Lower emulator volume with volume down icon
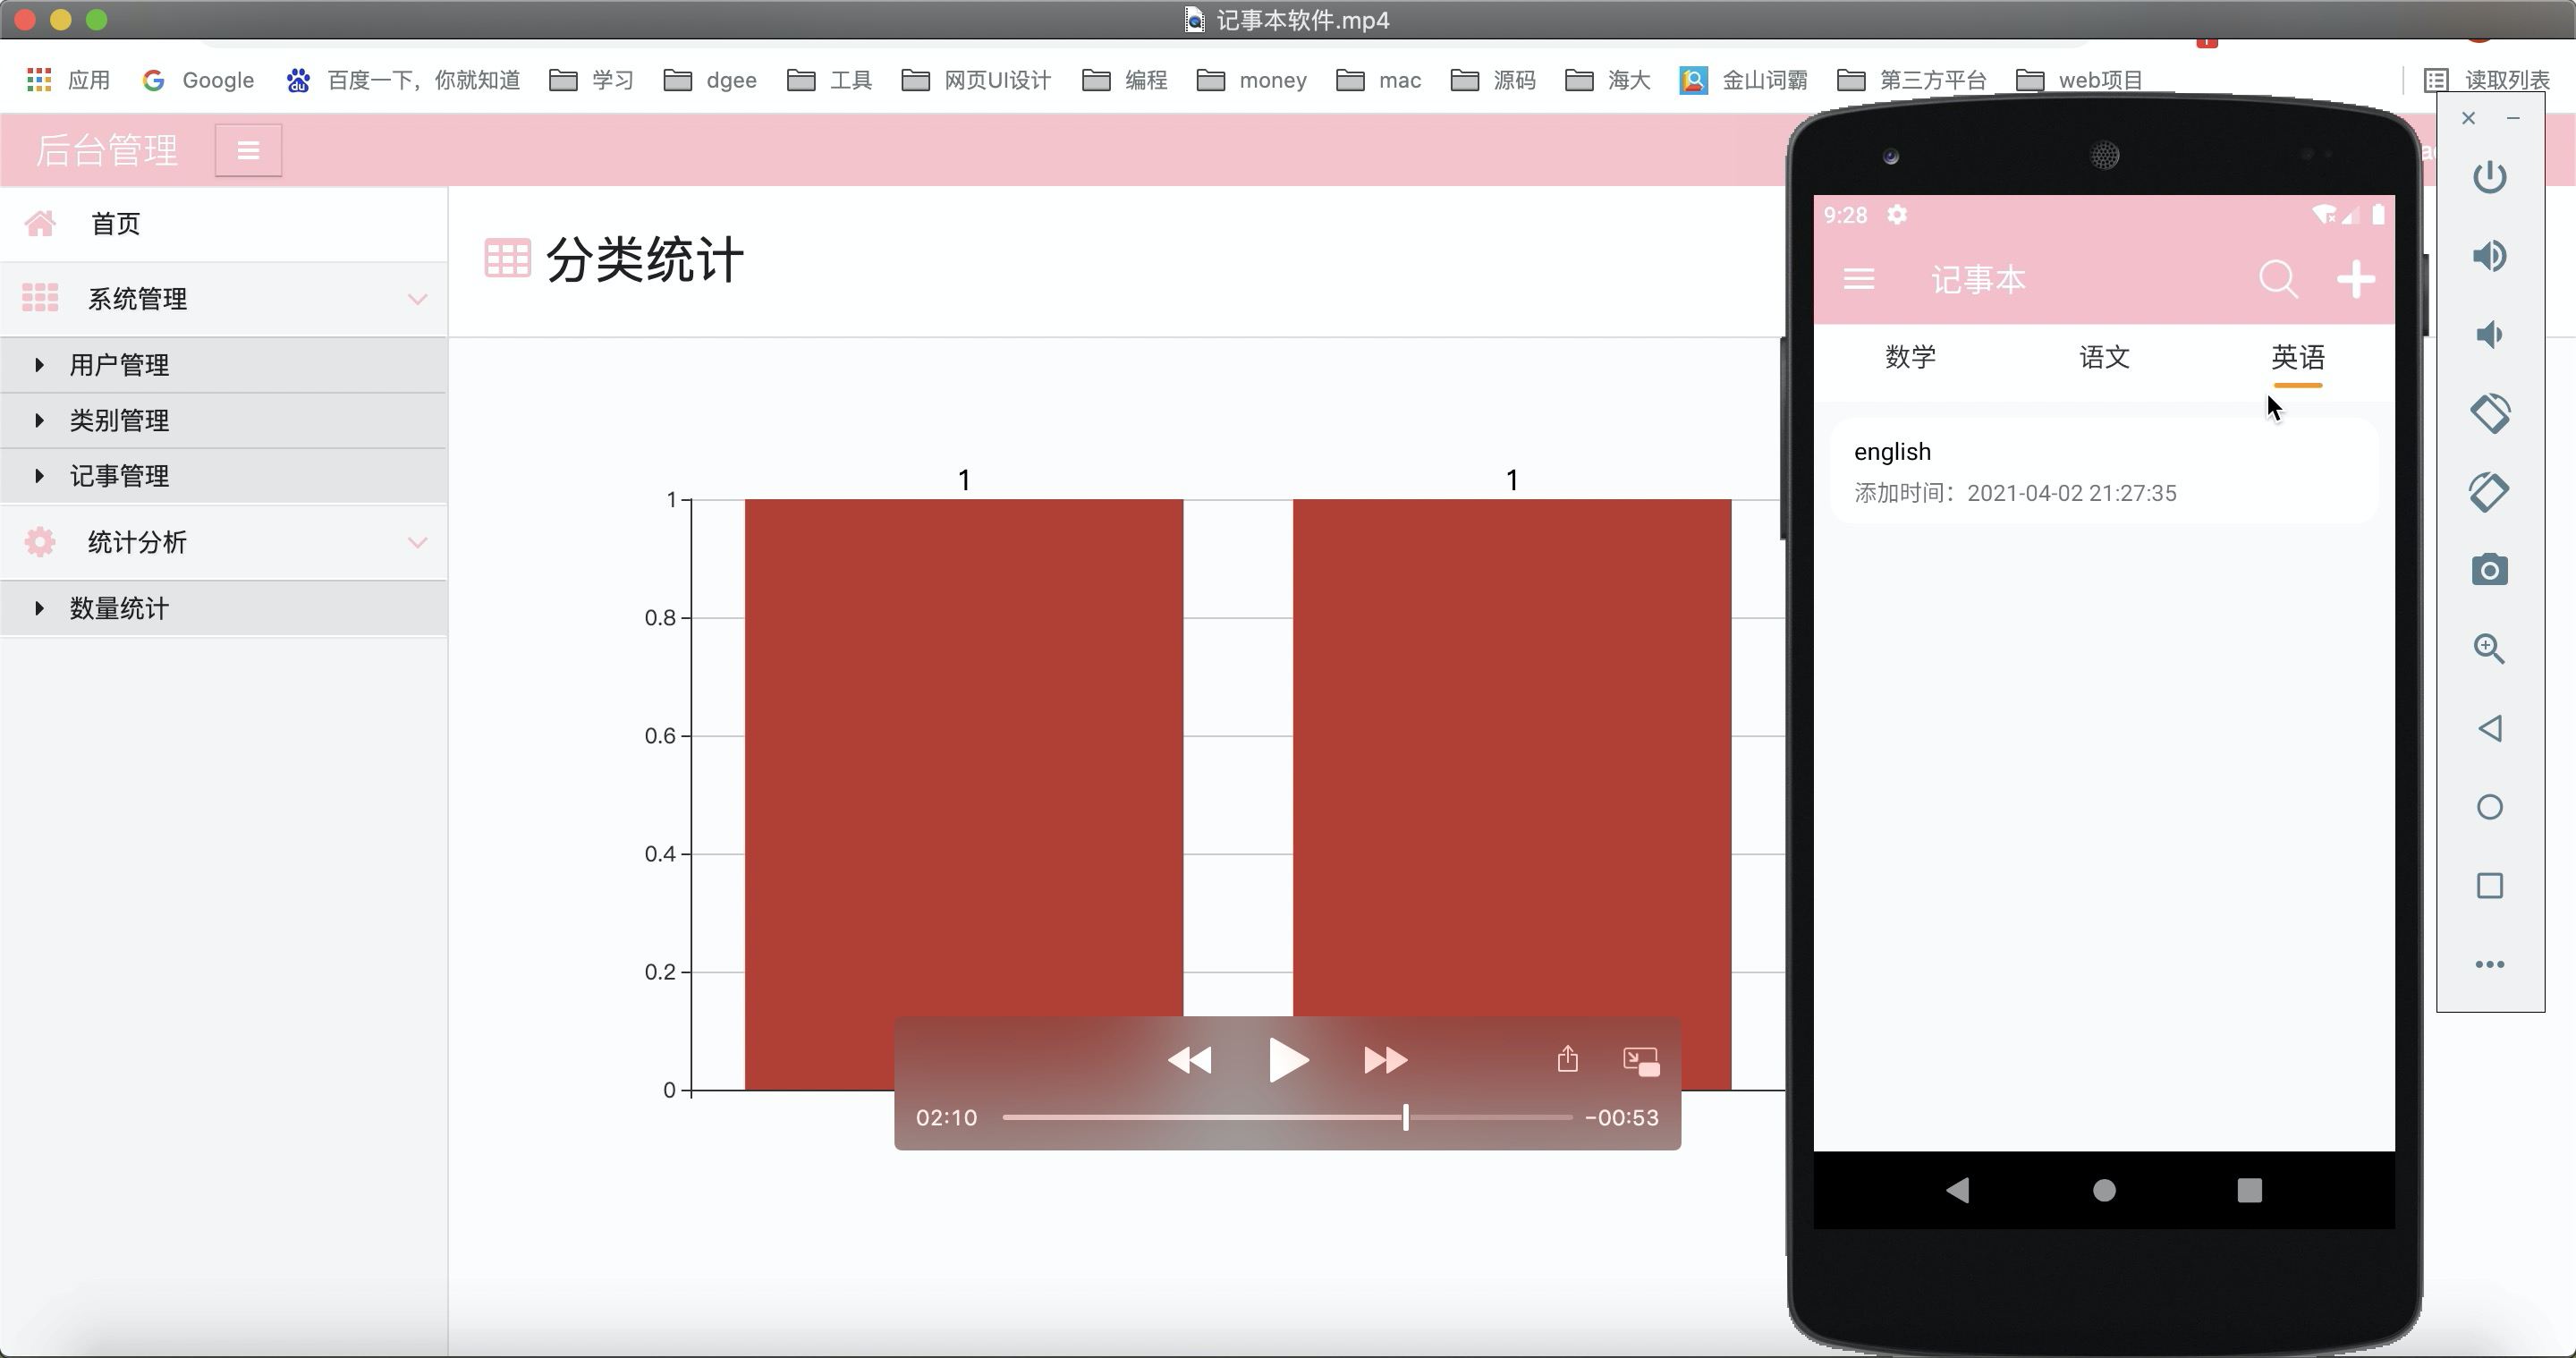 [x=2489, y=335]
